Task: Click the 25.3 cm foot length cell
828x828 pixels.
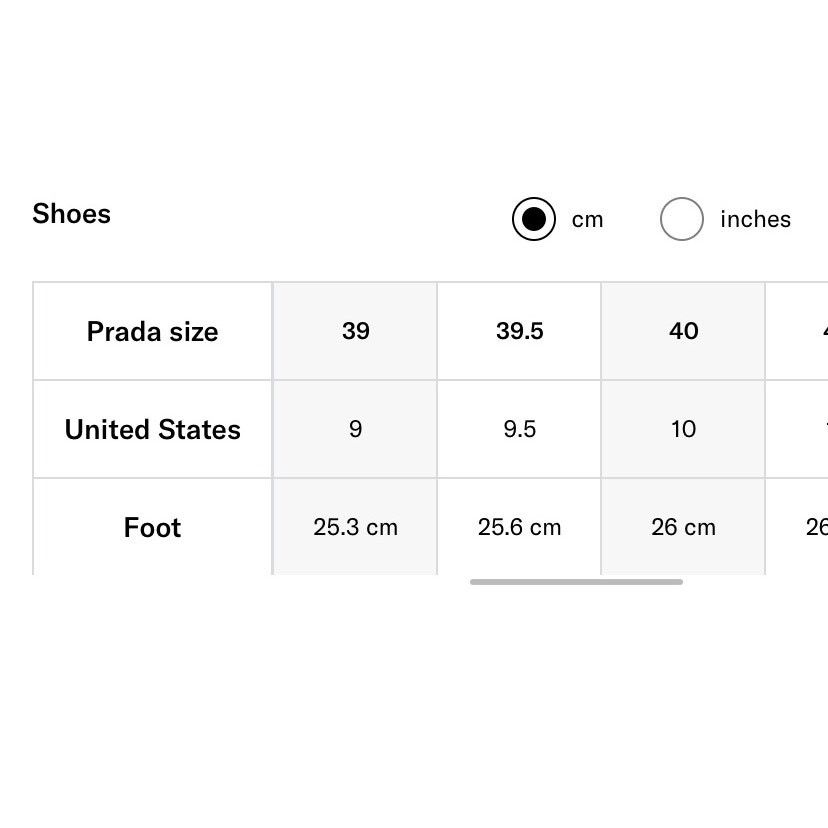Action: tap(355, 527)
